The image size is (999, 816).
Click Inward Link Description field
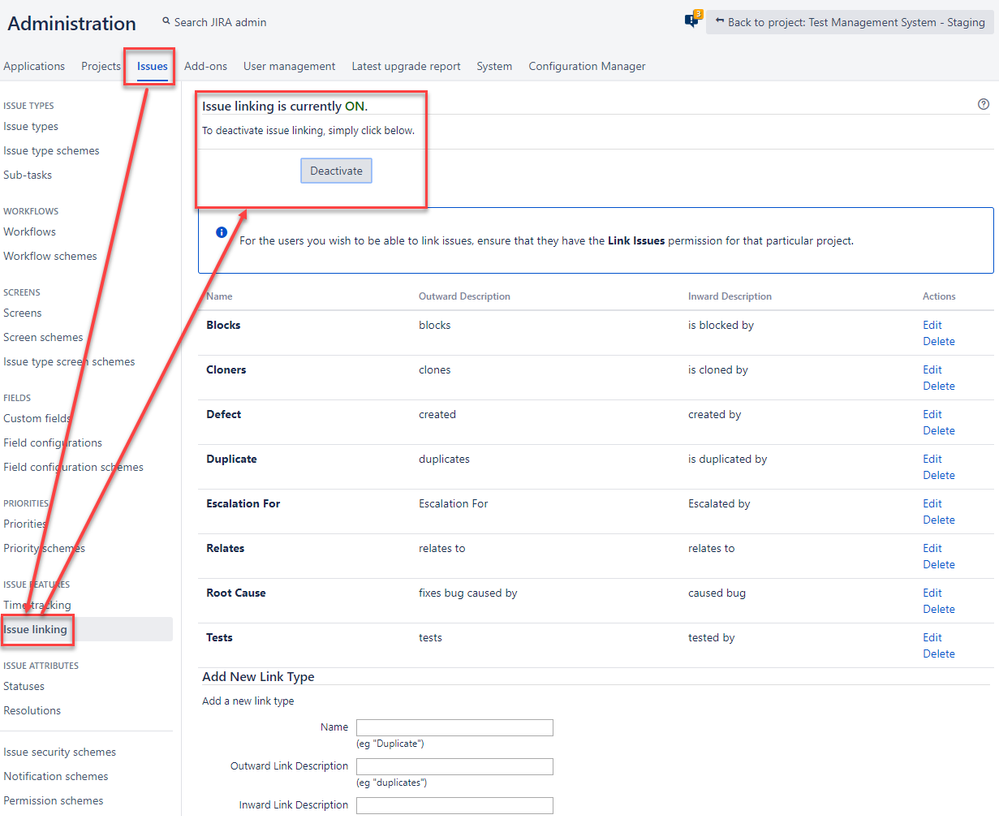coord(454,805)
